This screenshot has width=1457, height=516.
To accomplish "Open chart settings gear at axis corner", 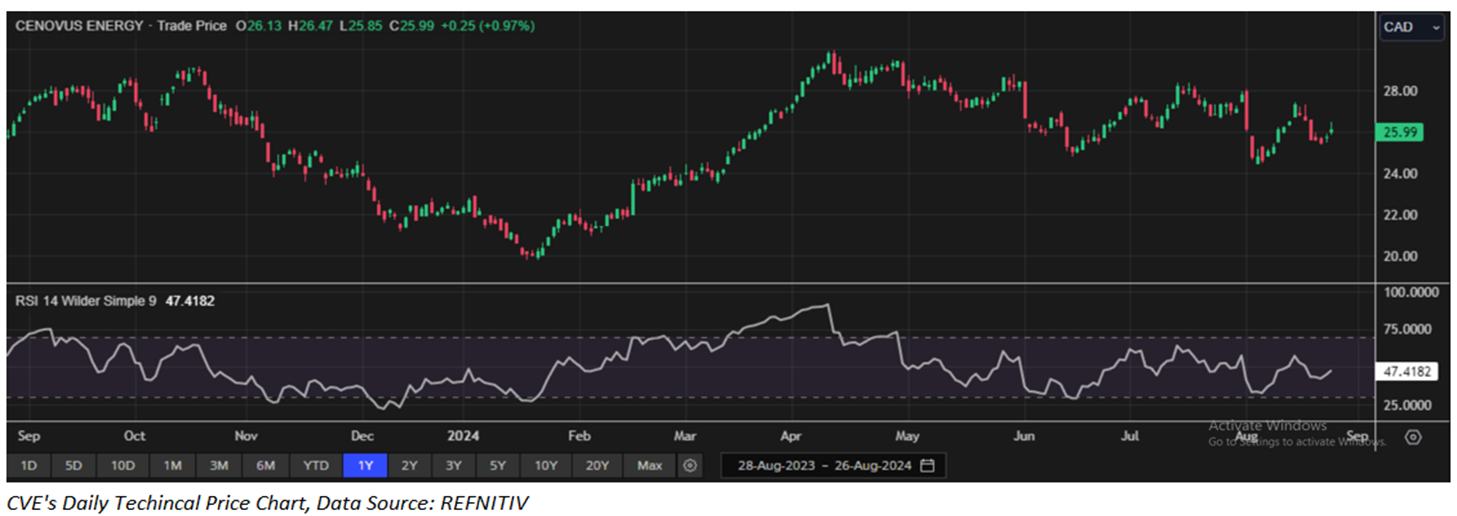I will 1413,437.
